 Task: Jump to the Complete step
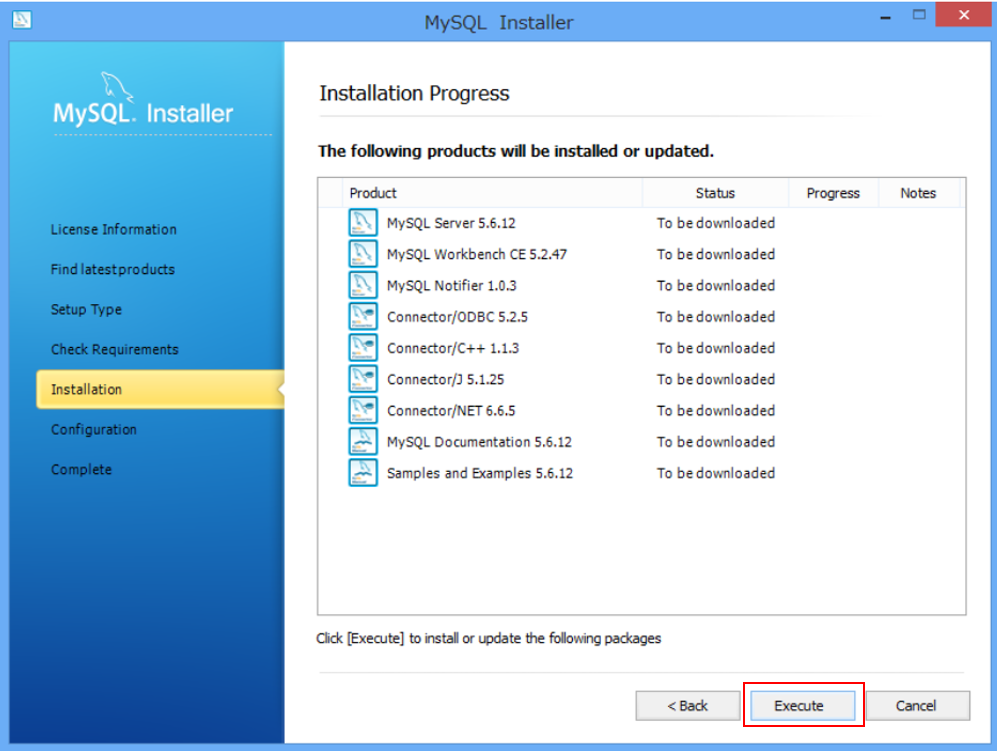81,470
